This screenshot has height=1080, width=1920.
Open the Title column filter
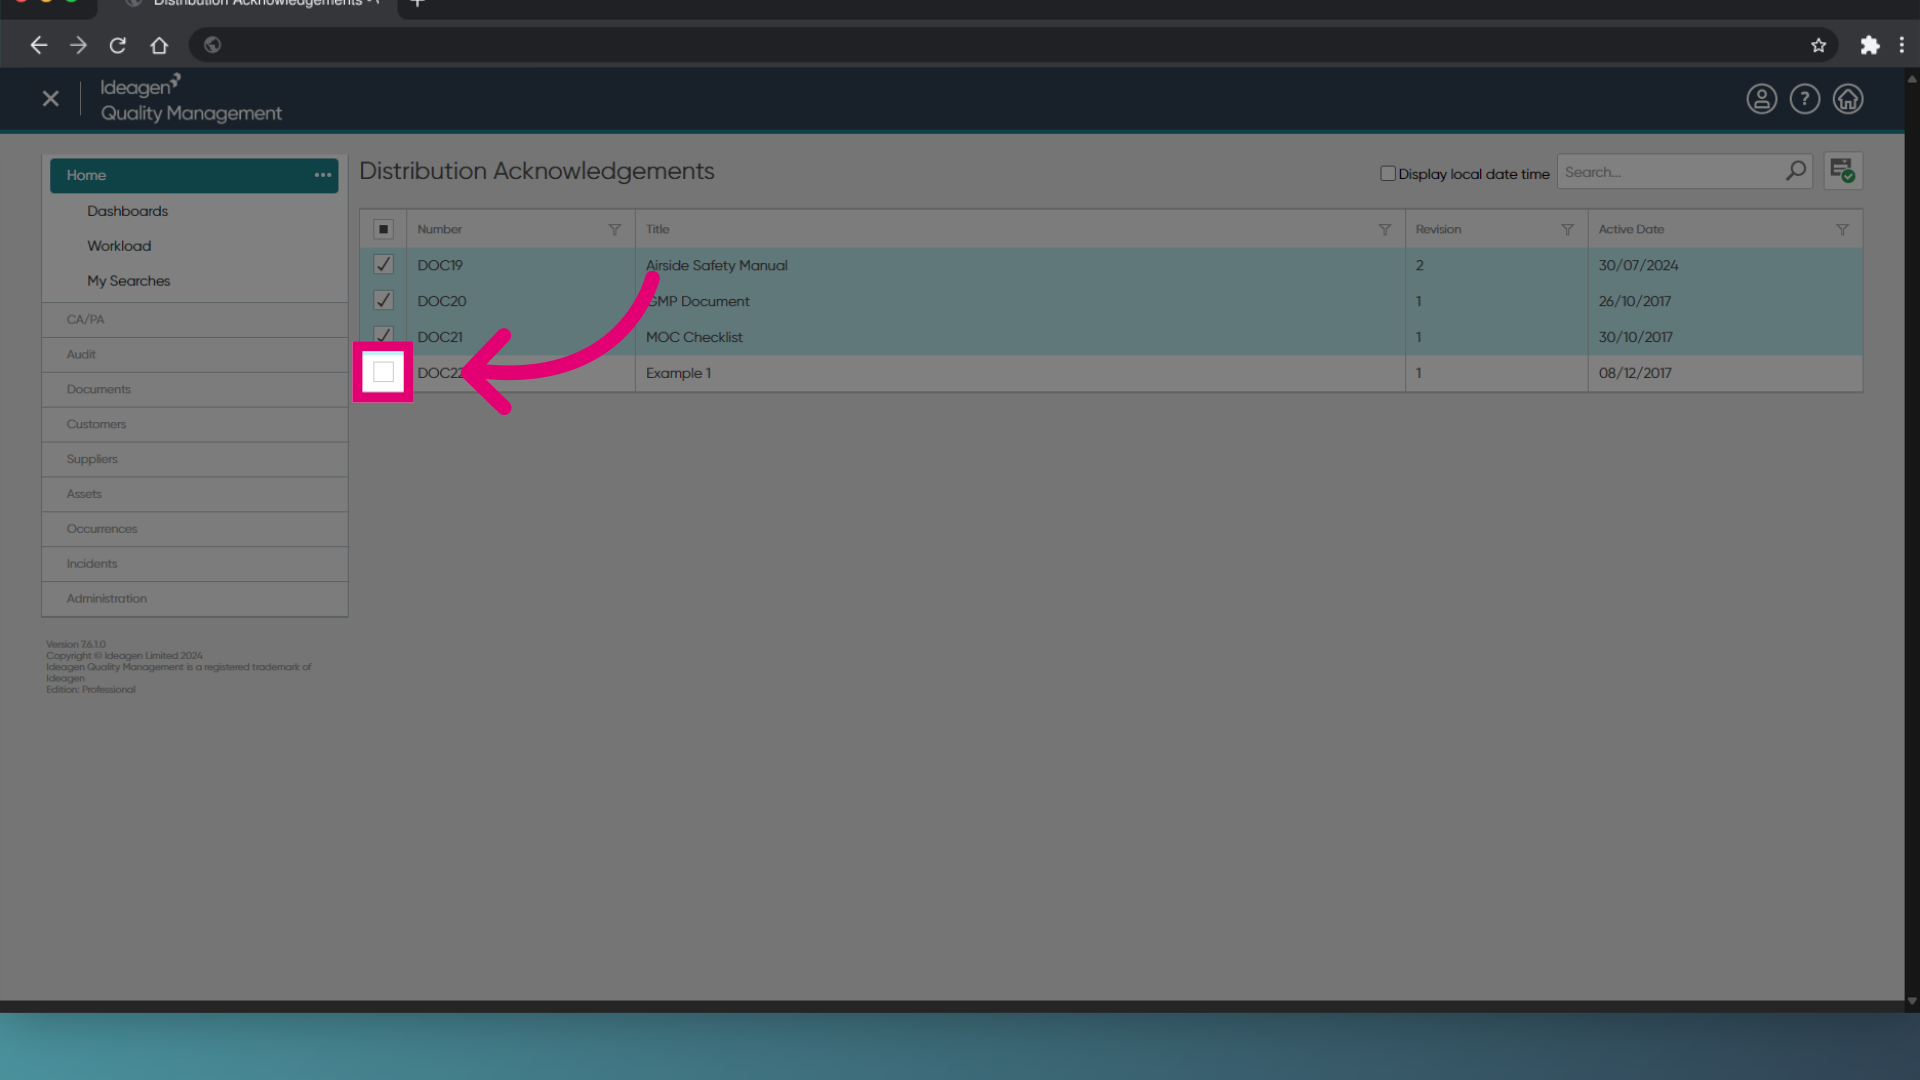[x=1384, y=230]
